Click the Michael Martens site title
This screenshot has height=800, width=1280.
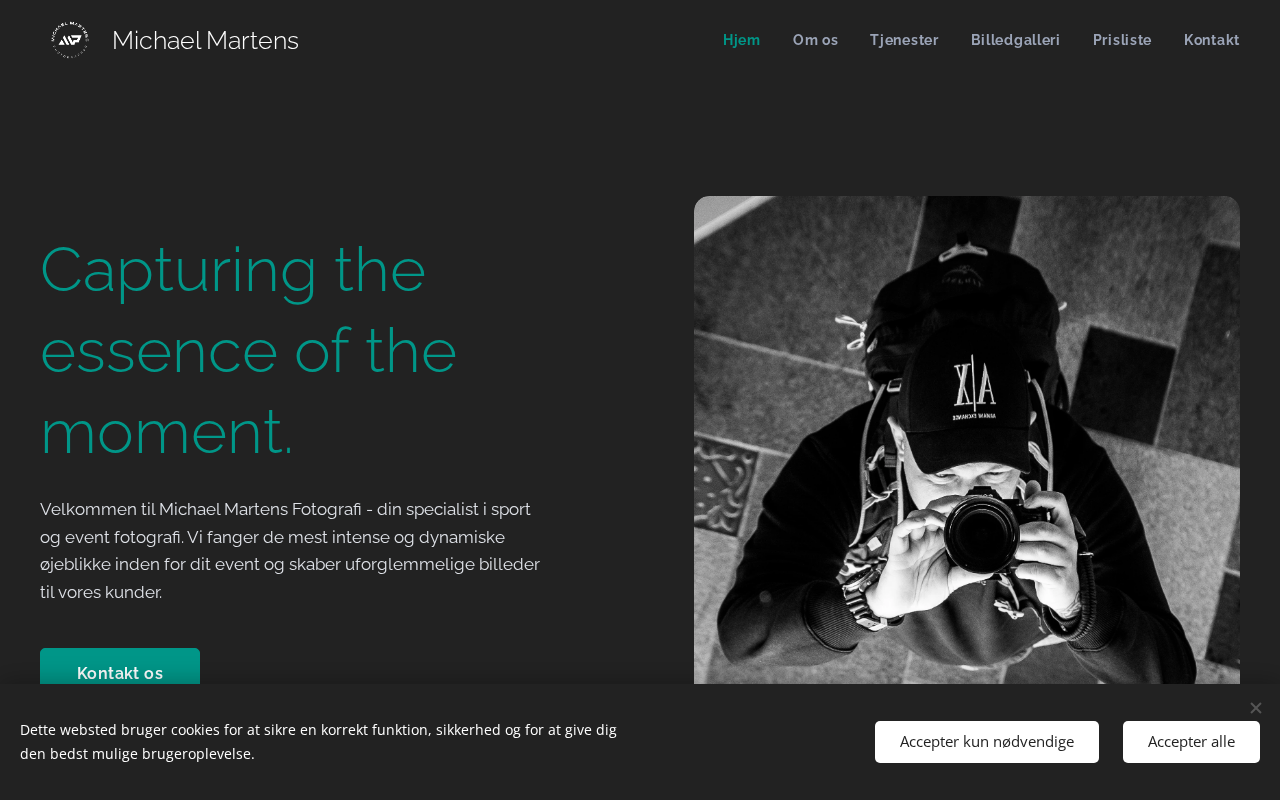click(x=205, y=40)
